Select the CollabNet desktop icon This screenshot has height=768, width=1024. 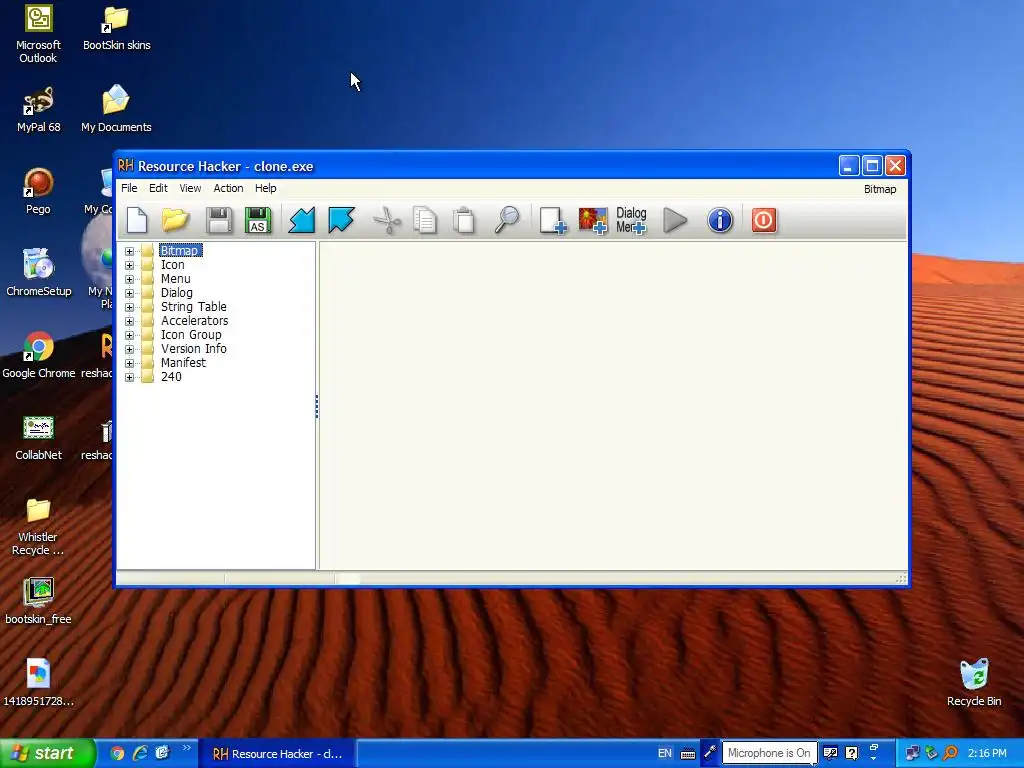tap(39, 437)
